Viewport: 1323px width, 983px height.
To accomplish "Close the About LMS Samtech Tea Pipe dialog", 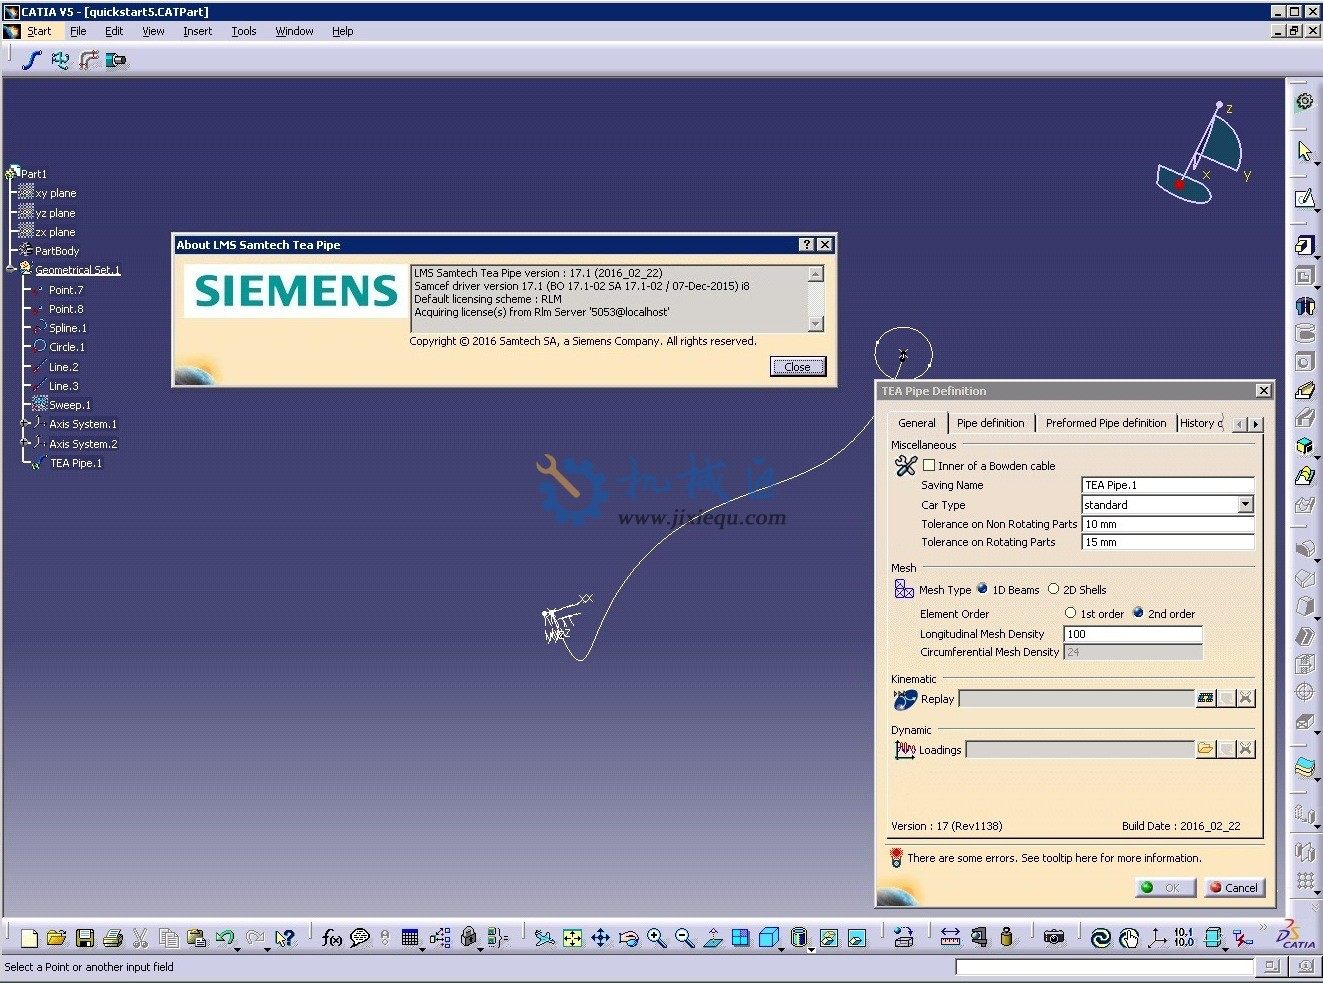I will point(797,366).
